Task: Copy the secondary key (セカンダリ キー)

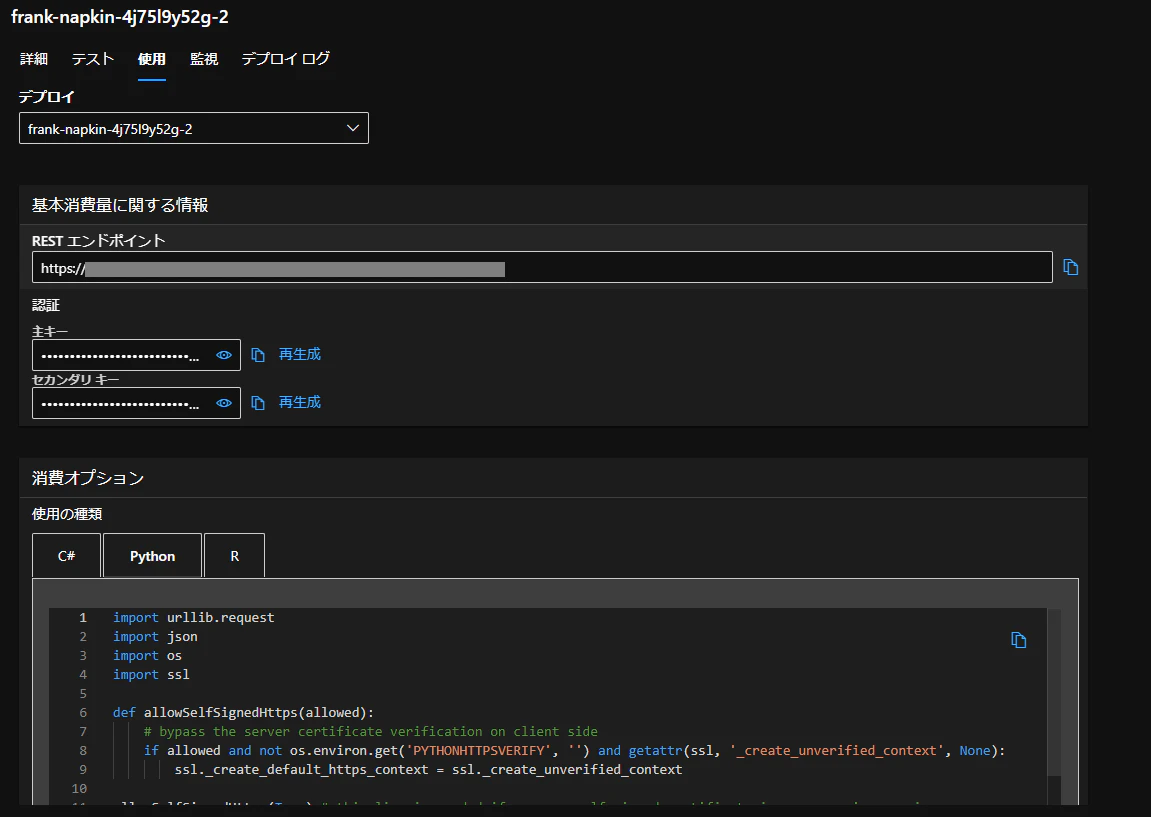Action: click(258, 403)
